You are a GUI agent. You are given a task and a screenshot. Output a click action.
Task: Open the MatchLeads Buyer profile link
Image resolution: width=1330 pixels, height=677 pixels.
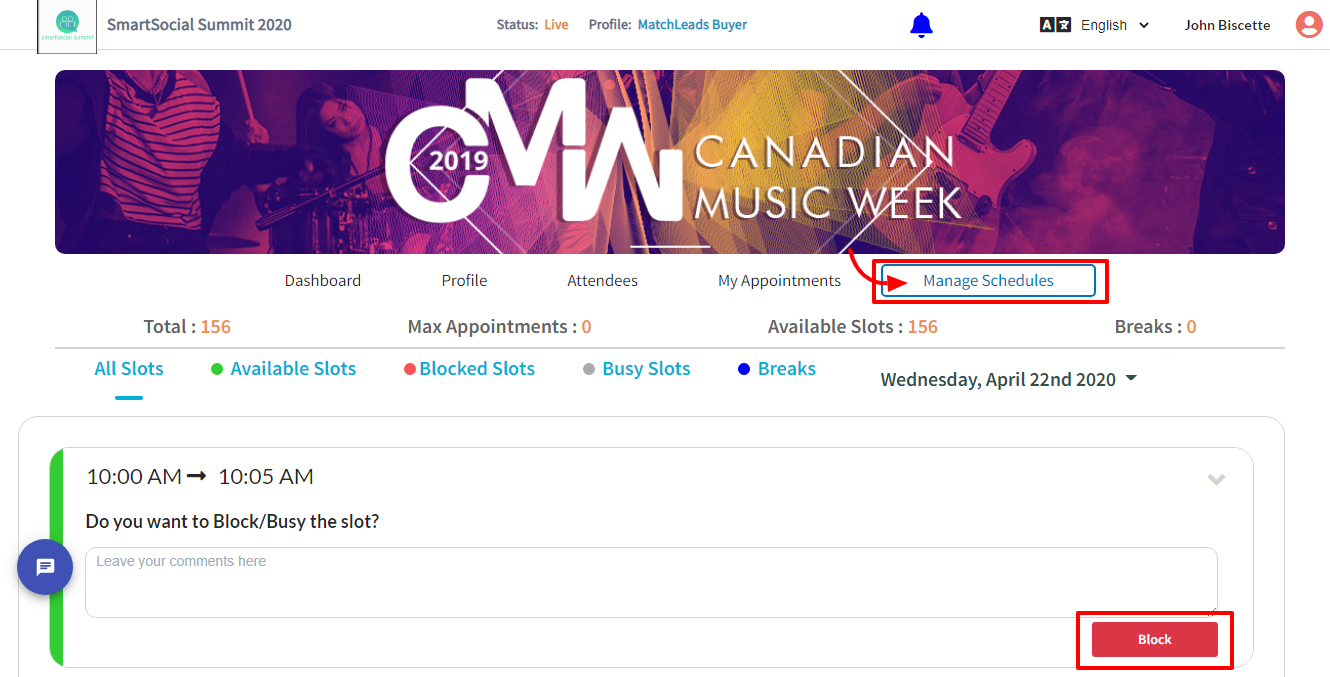pyautogui.click(x=693, y=25)
